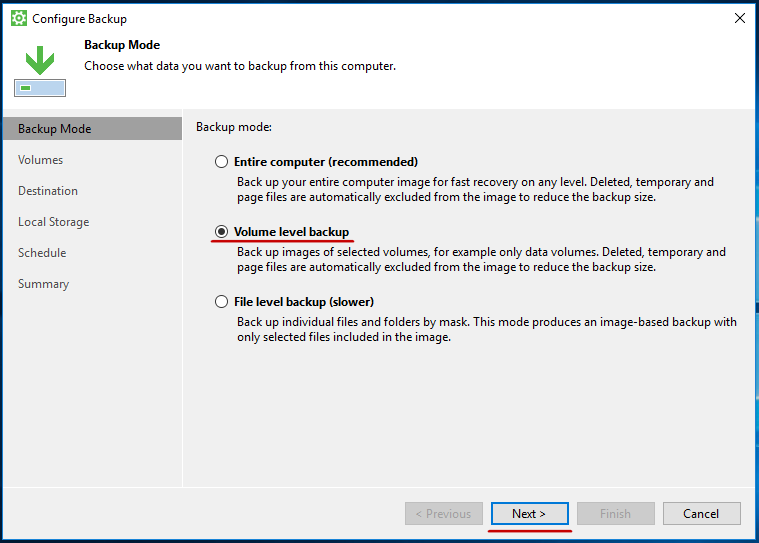Click the Finish button

(616, 513)
